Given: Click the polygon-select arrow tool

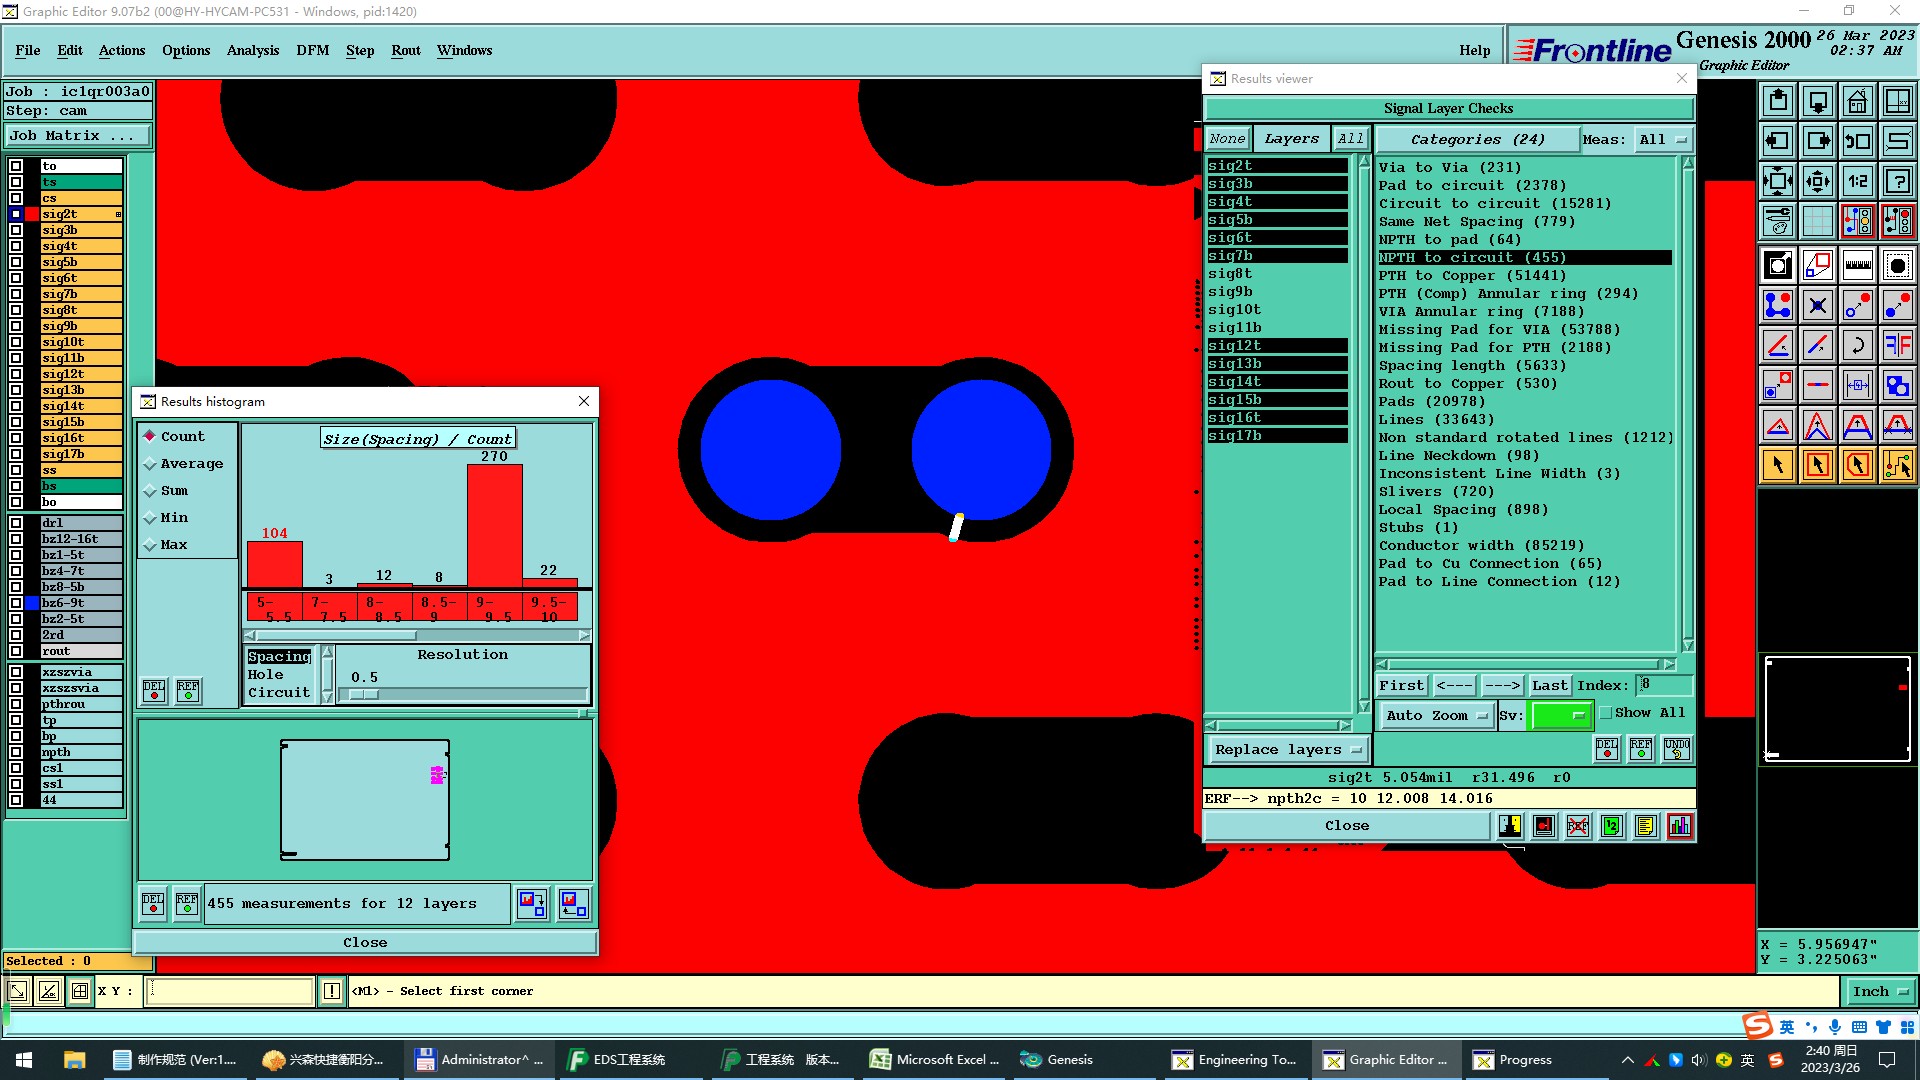Looking at the screenshot, I should [x=1857, y=465].
